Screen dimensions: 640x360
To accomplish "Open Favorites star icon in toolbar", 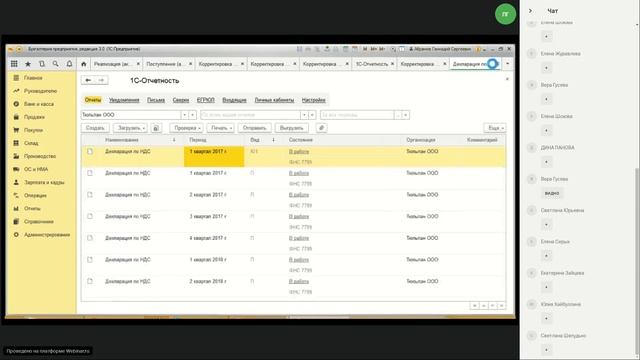I will (x=28, y=64).
